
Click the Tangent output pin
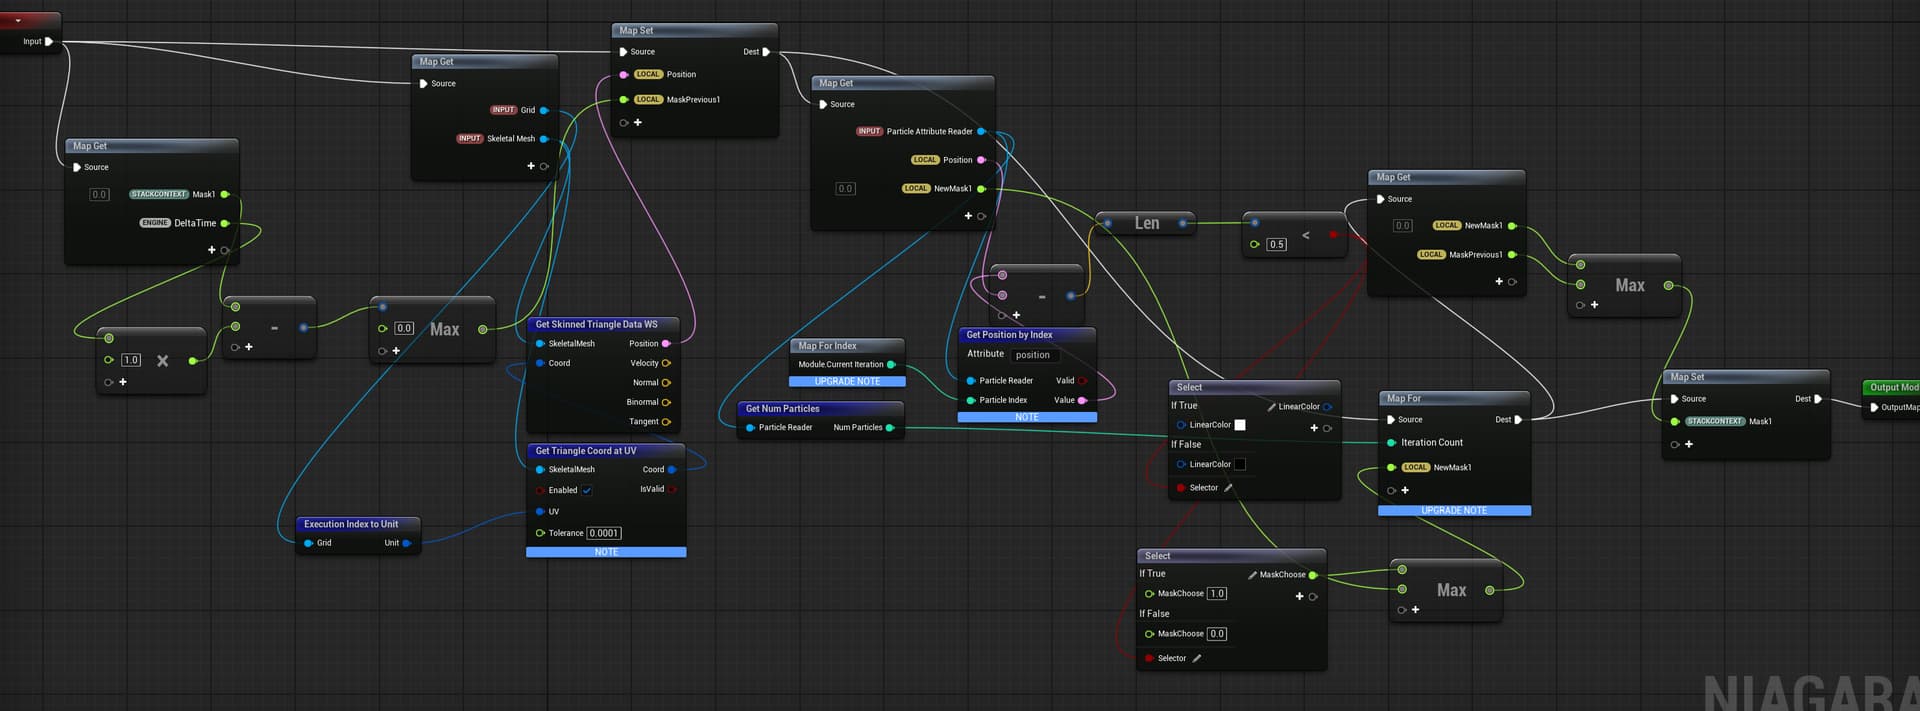click(666, 422)
